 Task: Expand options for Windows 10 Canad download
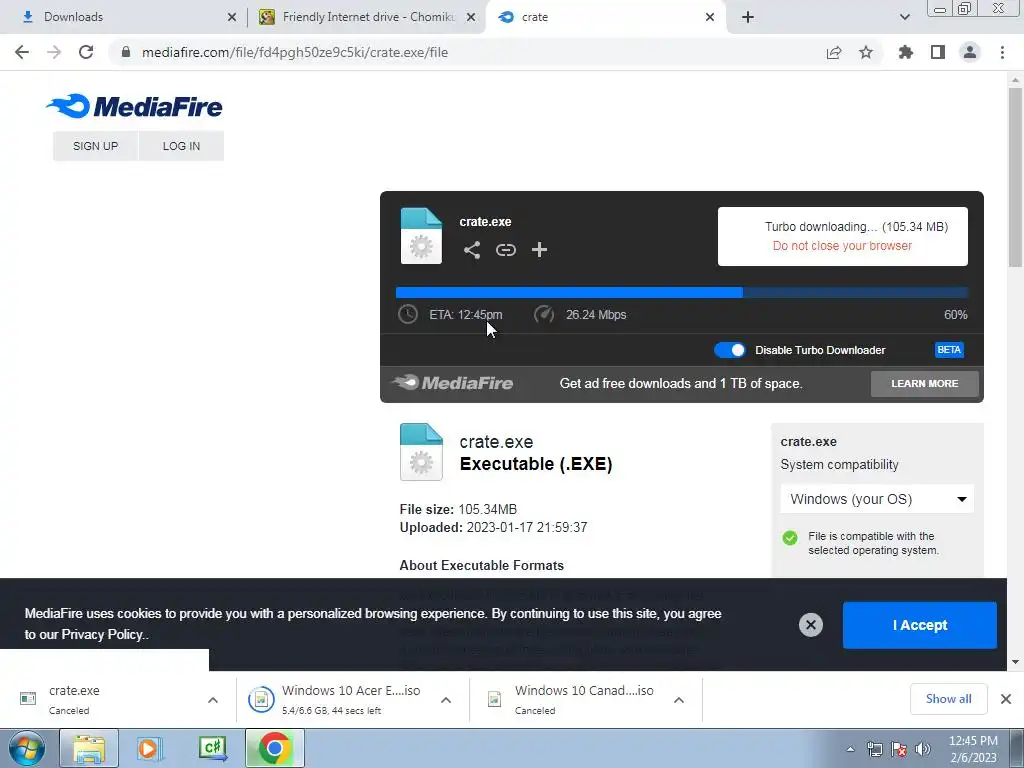(x=679, y=700)
